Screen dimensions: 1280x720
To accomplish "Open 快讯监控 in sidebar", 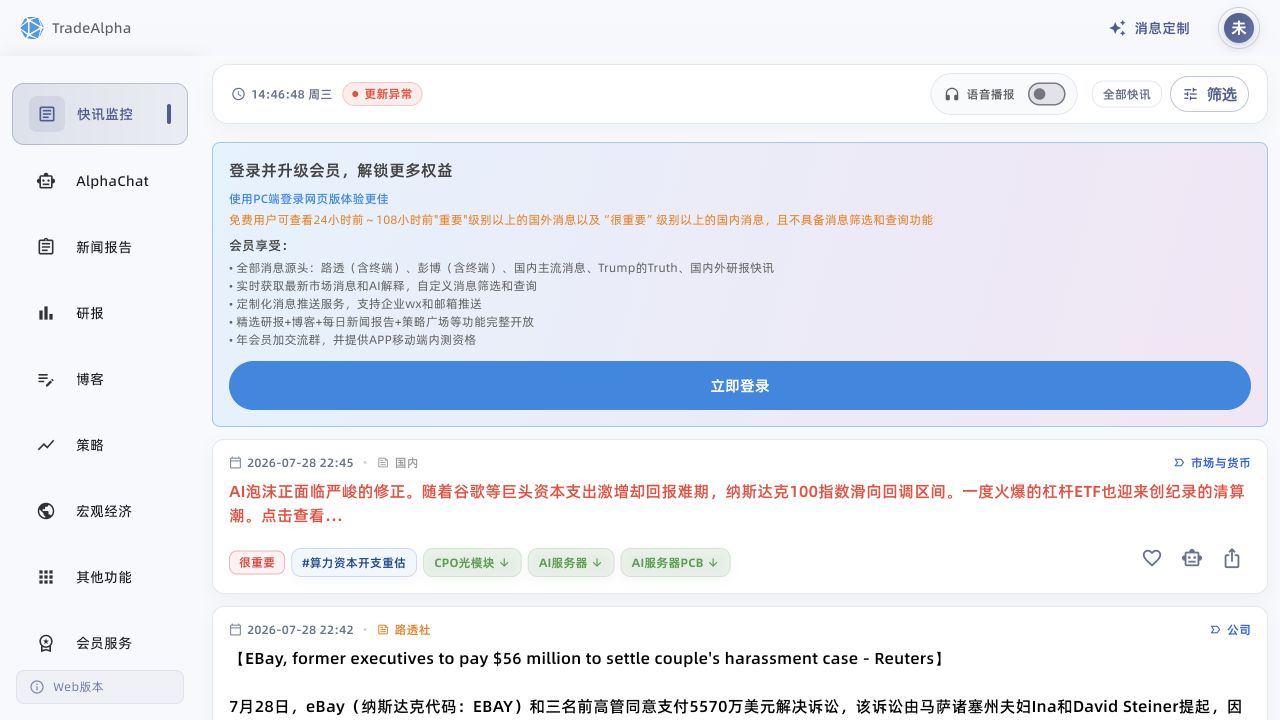I will click(x=100, y=114).
